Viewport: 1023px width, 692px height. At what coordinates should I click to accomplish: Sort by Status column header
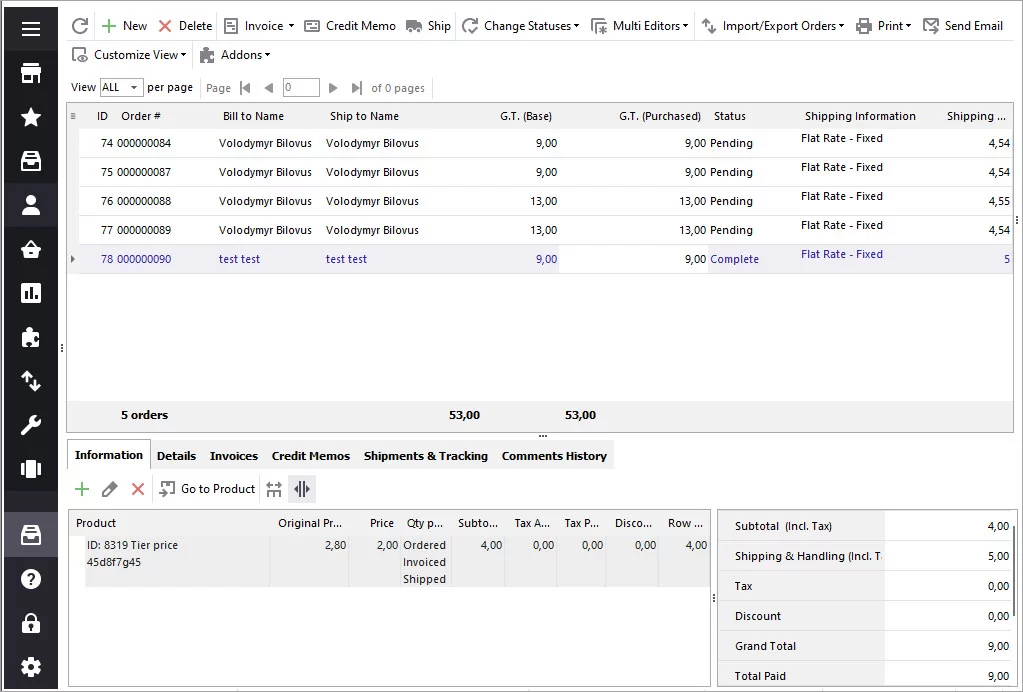click(729, 116)
